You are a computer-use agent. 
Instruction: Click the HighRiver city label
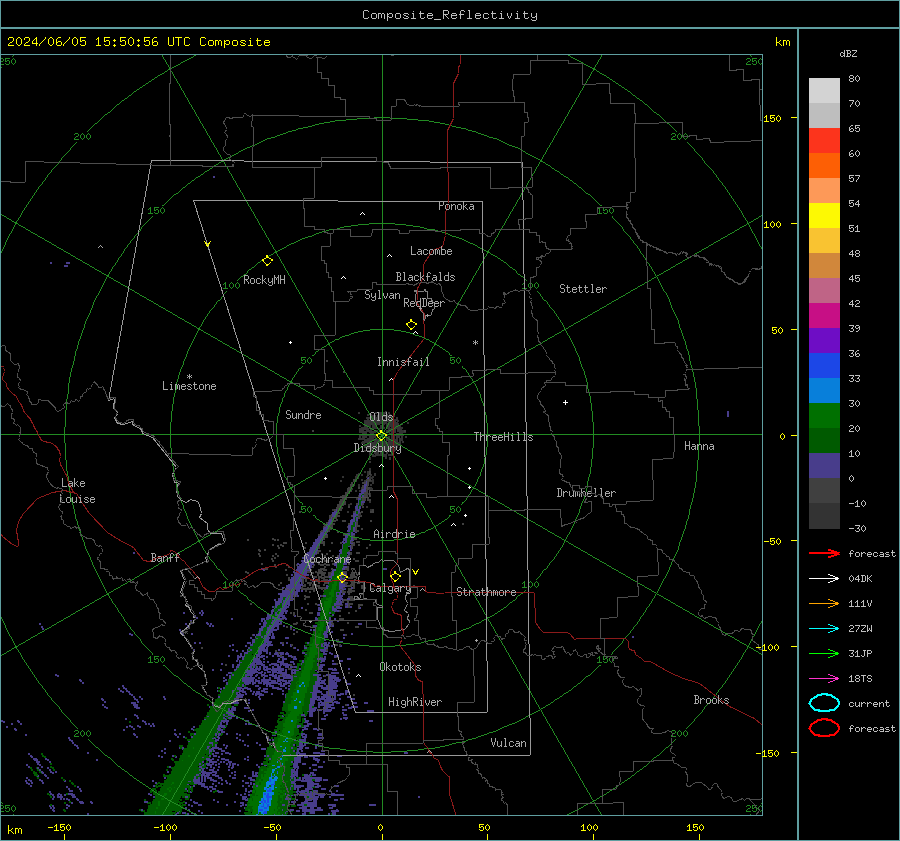click(x=415, y=702)
